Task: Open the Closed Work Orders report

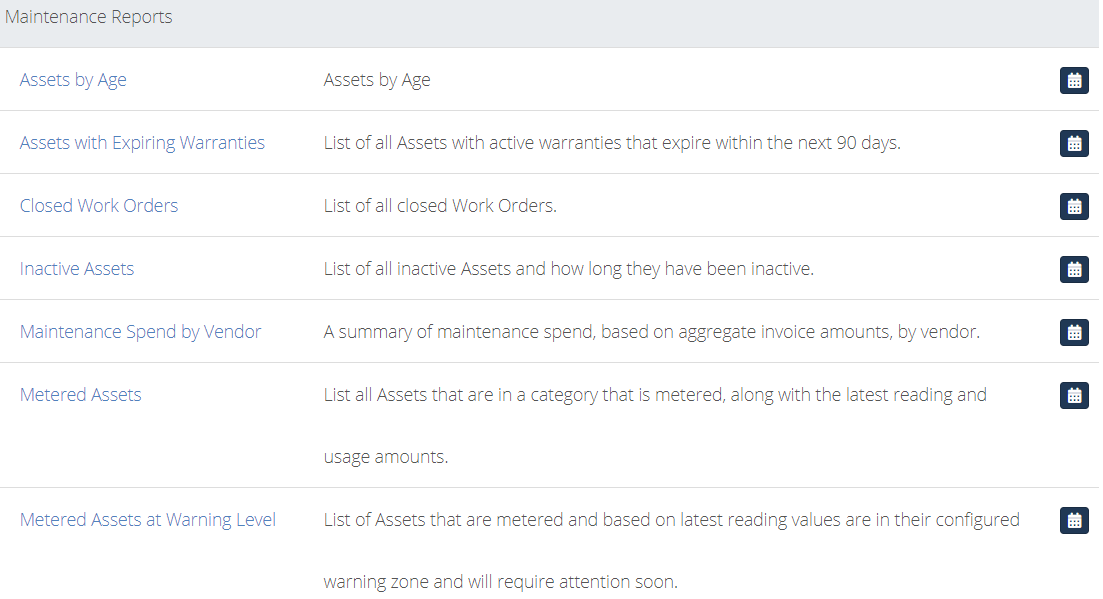Action: 98,205
